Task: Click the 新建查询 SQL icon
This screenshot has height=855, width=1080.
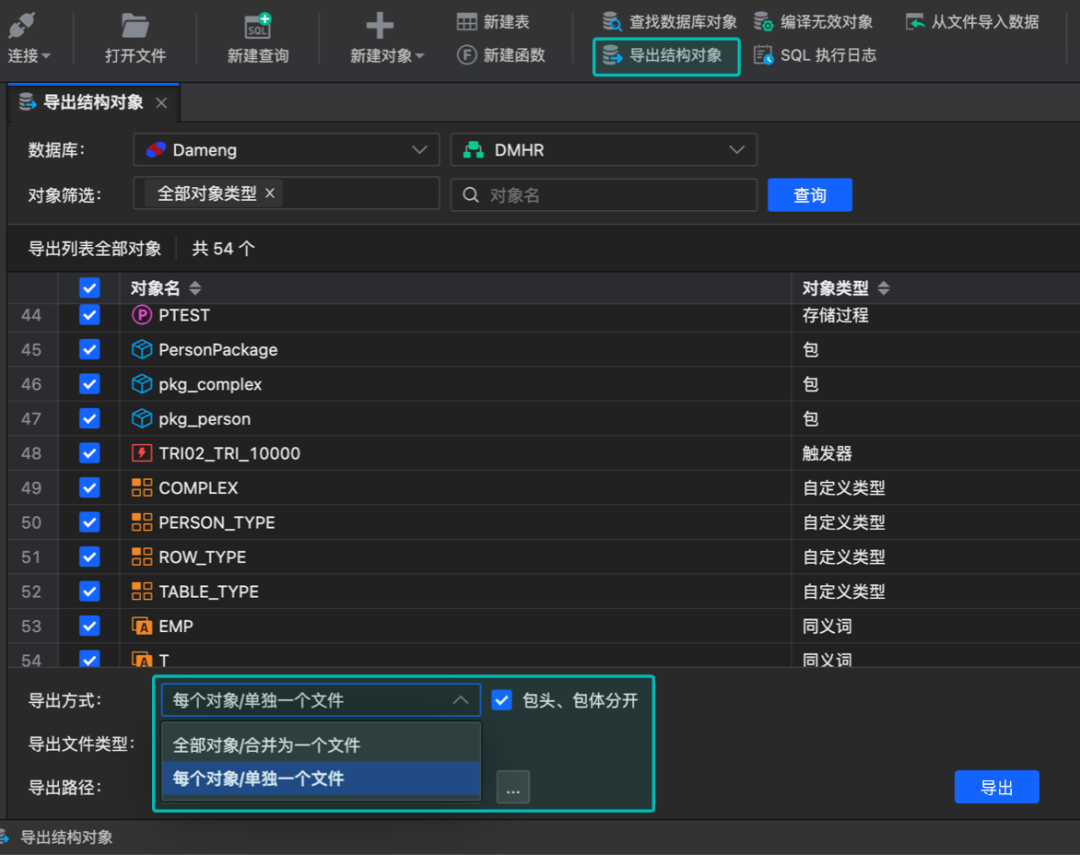Action: pos(258,26)
